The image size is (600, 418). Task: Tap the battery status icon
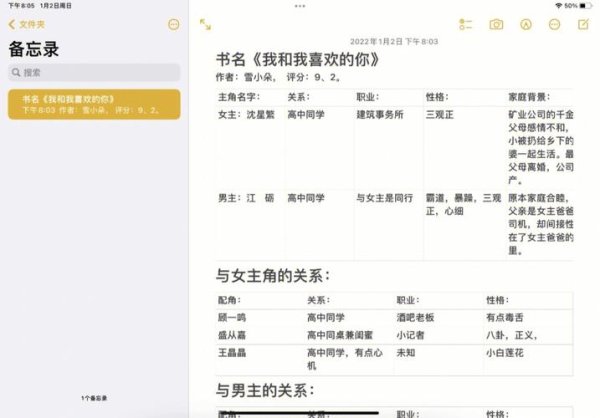[x=585, y=6]
